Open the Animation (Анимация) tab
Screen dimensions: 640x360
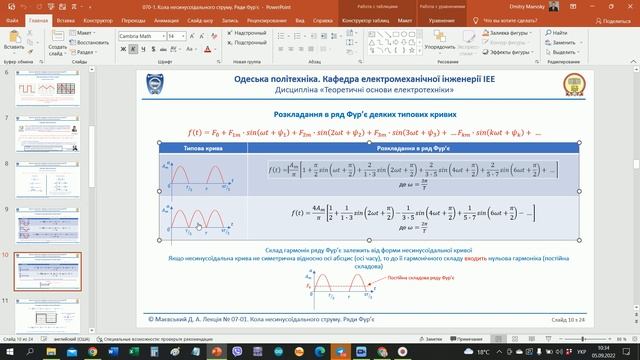(x=166, y=20)
